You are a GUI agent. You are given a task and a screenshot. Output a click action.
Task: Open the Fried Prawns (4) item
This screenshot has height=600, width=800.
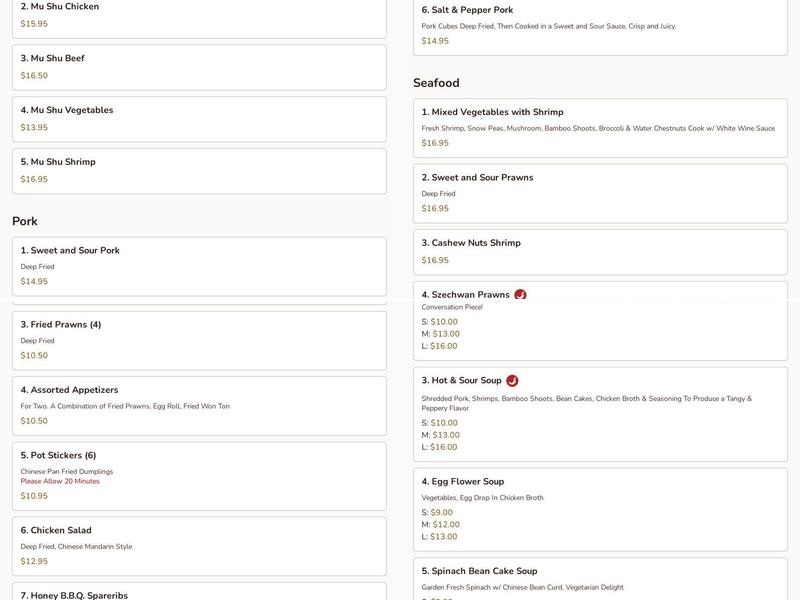(x=199, y=340)
